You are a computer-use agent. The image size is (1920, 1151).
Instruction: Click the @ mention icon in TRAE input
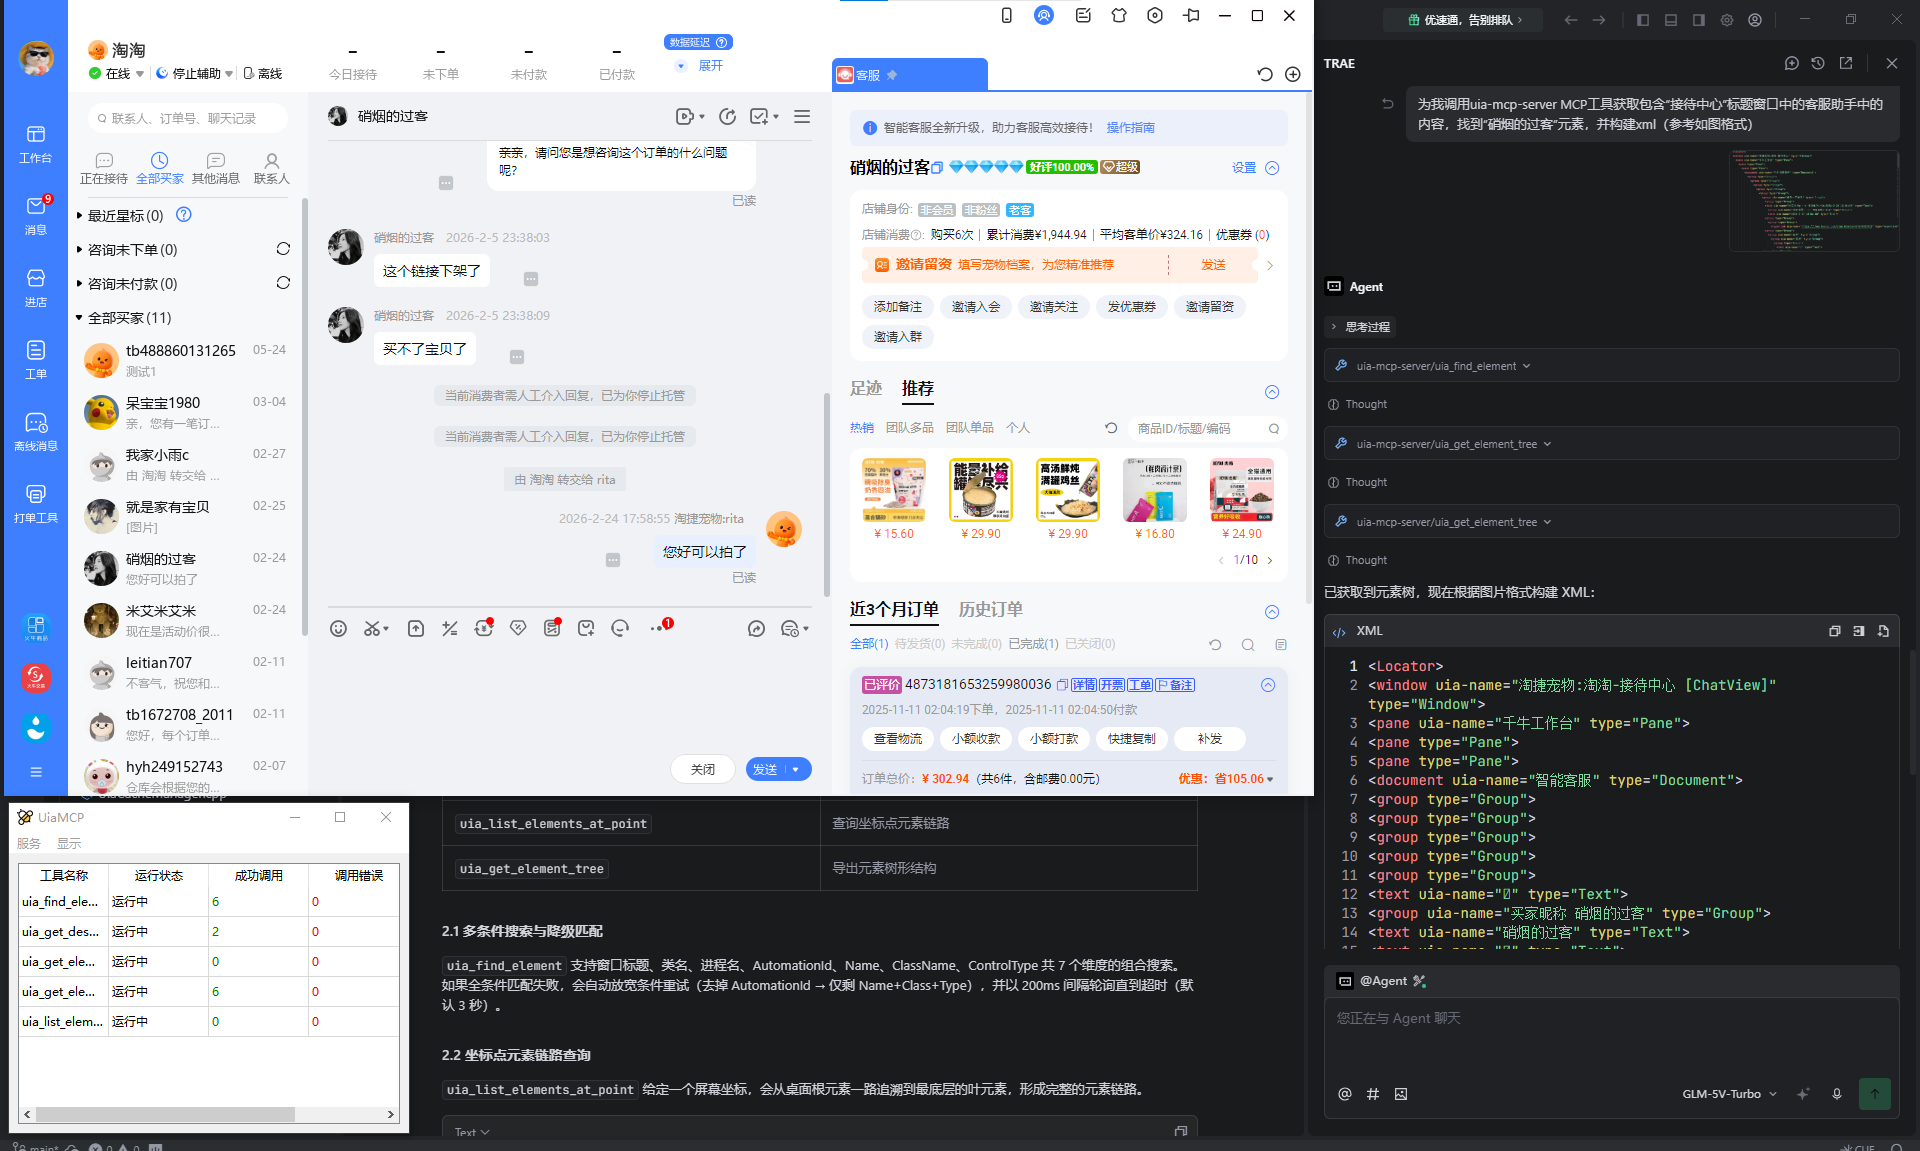[1345, 1094]
